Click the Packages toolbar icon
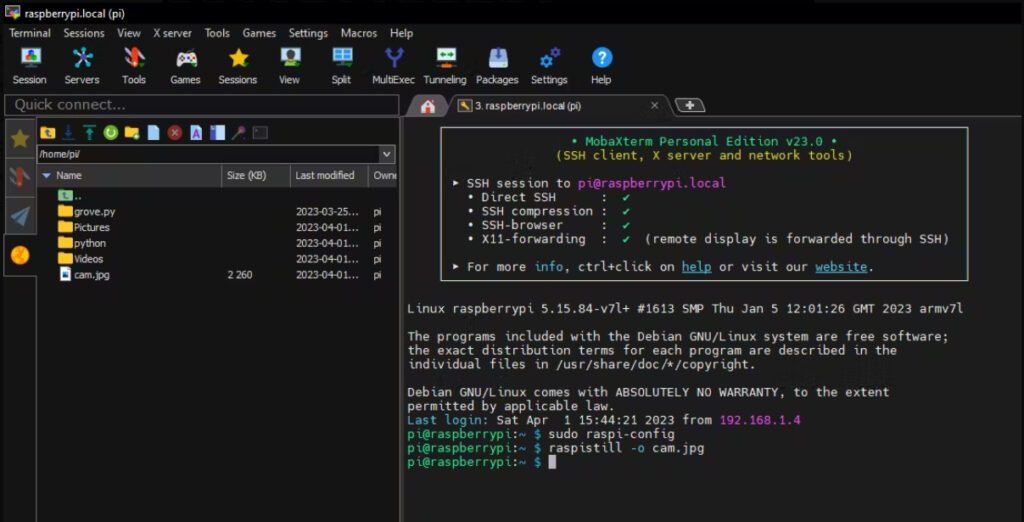This screenshot has width=1024, height=522. (497, 66)
